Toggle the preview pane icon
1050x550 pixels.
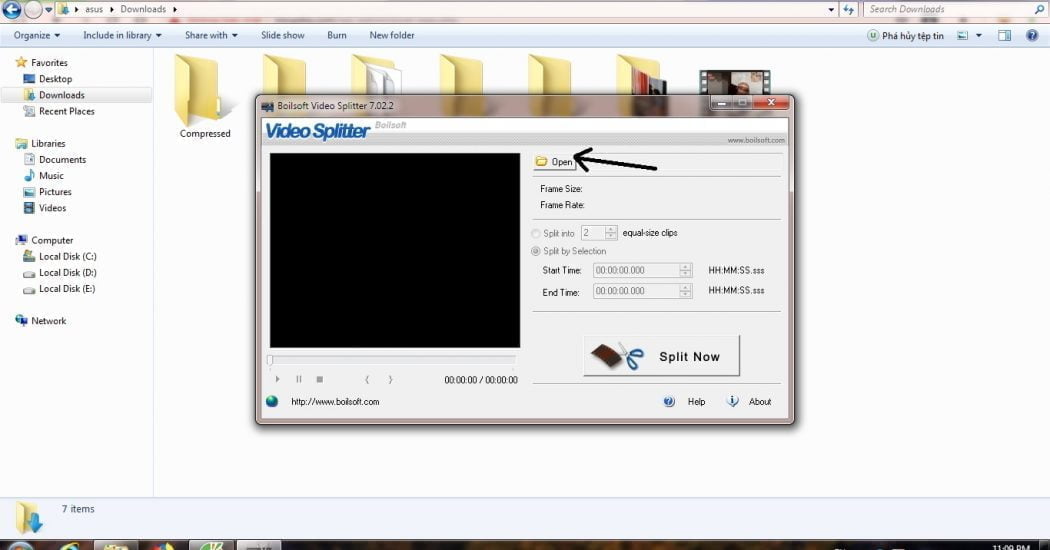point(1004,36)
